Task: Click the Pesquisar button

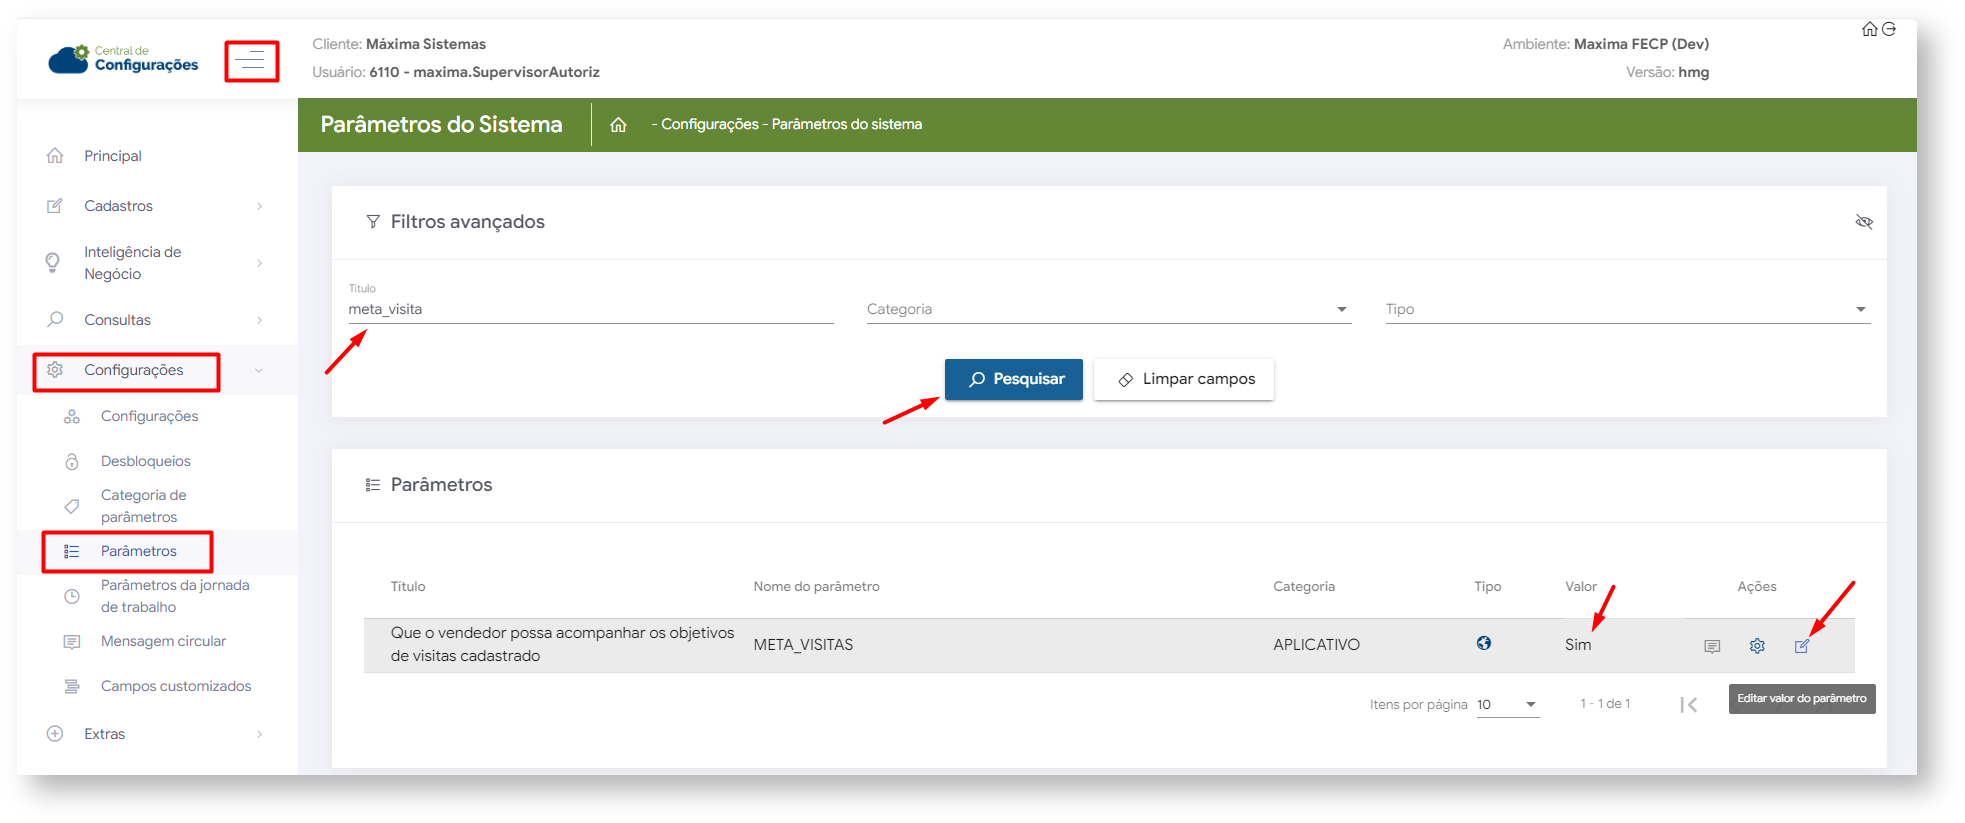Action: 1013,379
